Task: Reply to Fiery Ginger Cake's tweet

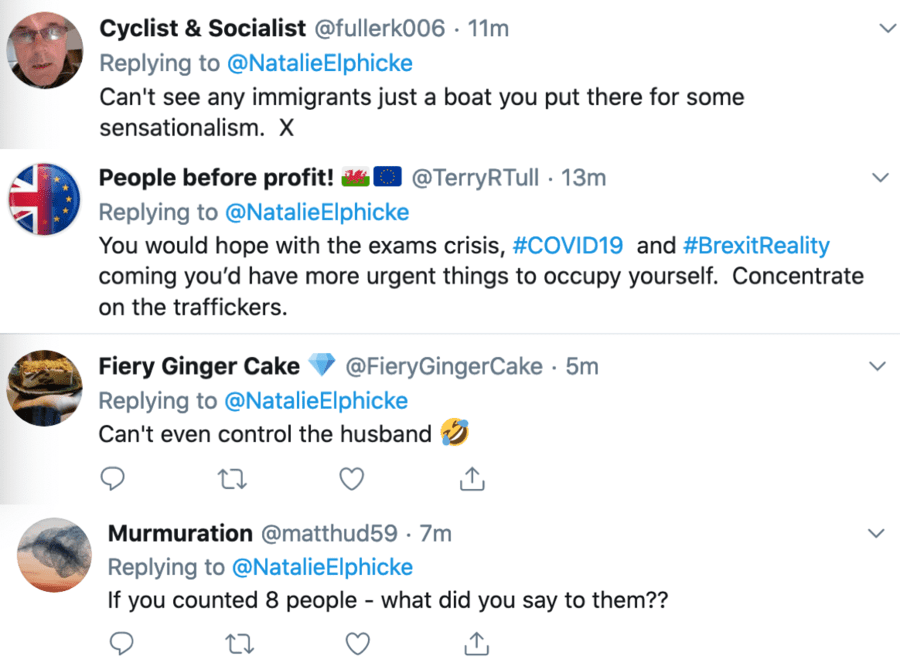Action: (x=115, y=480)
